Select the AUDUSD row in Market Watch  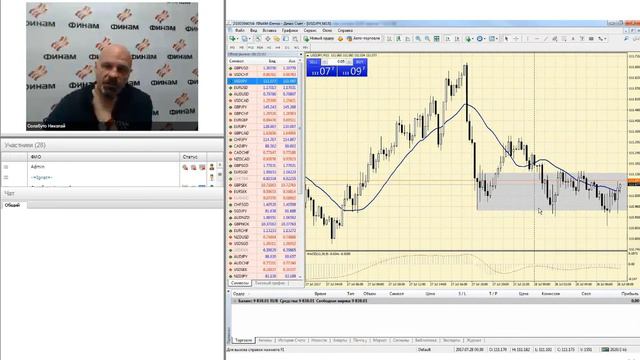(x=262, y=94)
